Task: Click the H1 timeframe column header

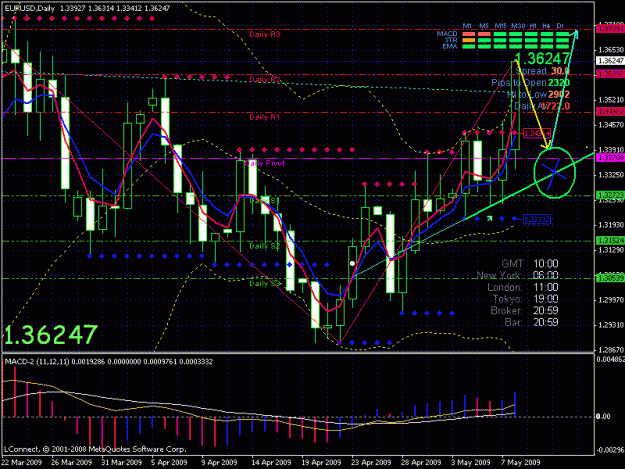Action: click(x=533, y=26)
